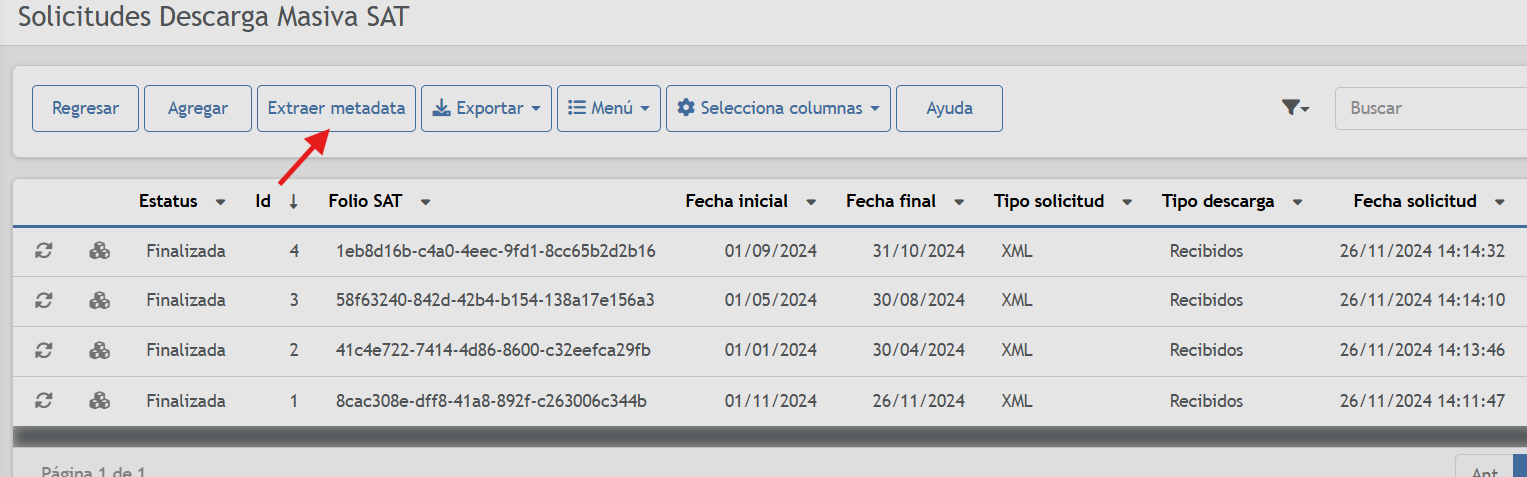Click end date 31/10/2024
The width and height of the screenshot is (1527, 477).
pyautogui.click(x=918, y=251)
